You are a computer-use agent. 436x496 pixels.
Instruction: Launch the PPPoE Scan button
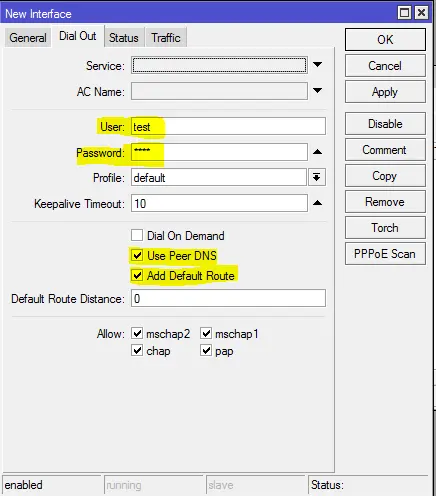coord(385,254)
